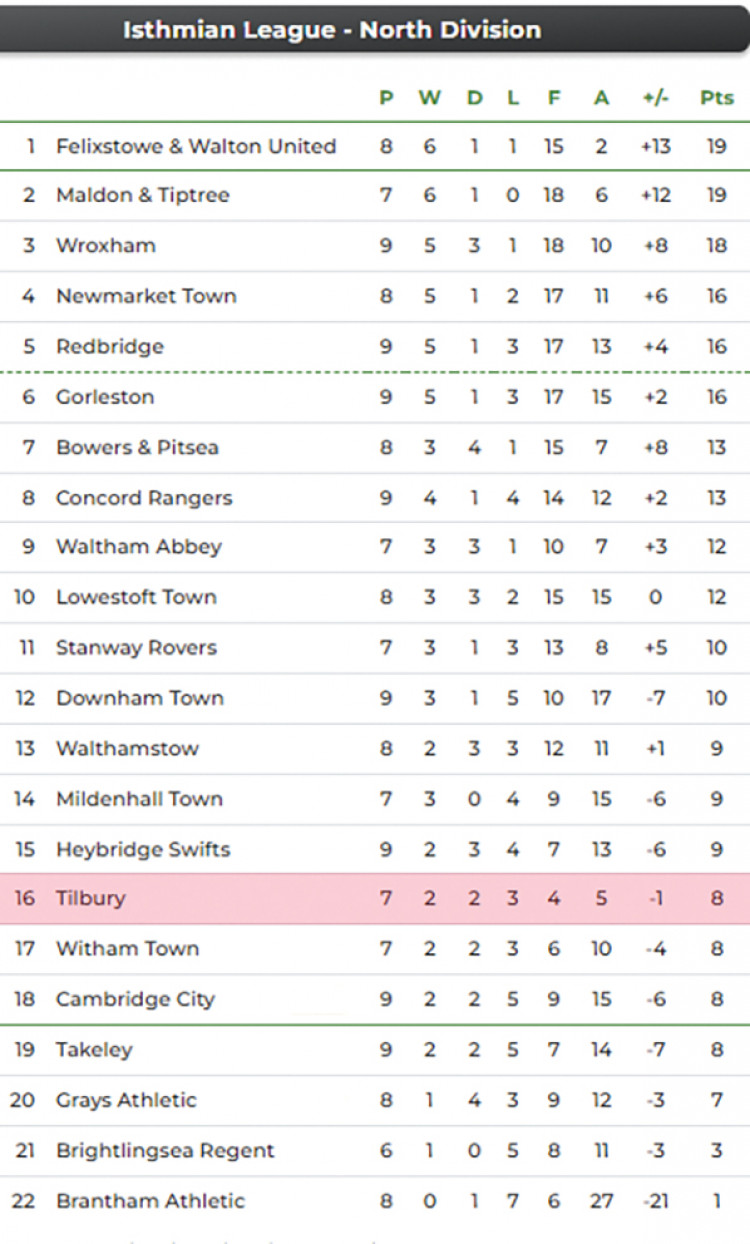Open Cambridge City team link
This screenshot has height=1244, width=750.
coord(135,999)
